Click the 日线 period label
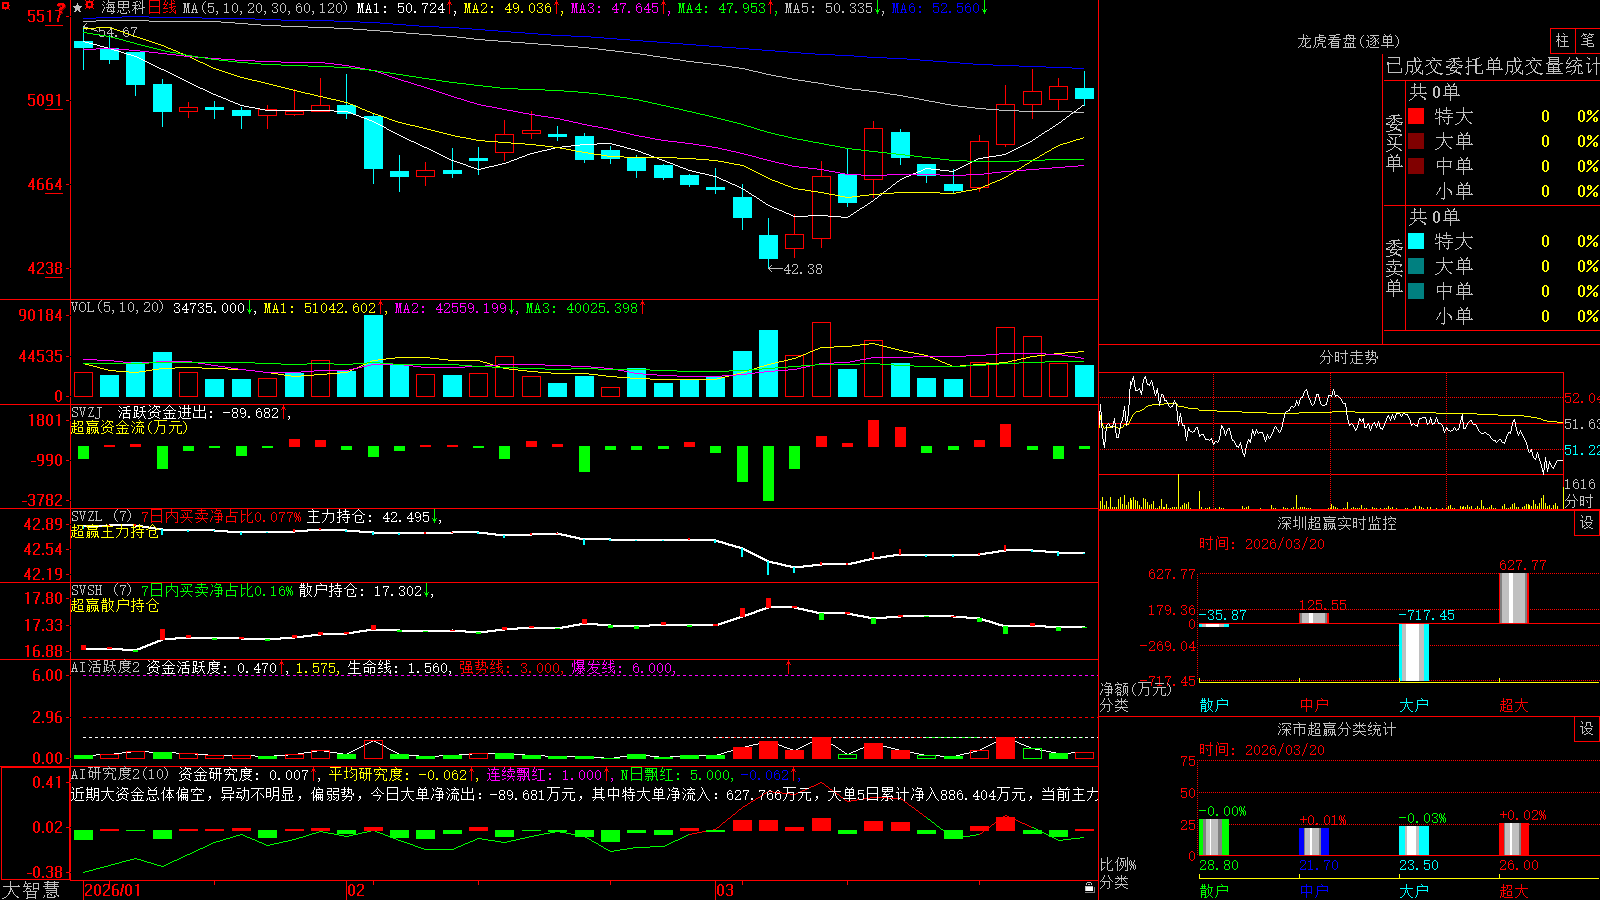This screenshot has width=1600, height=900. pyautogui.click(x=163, y=8)
